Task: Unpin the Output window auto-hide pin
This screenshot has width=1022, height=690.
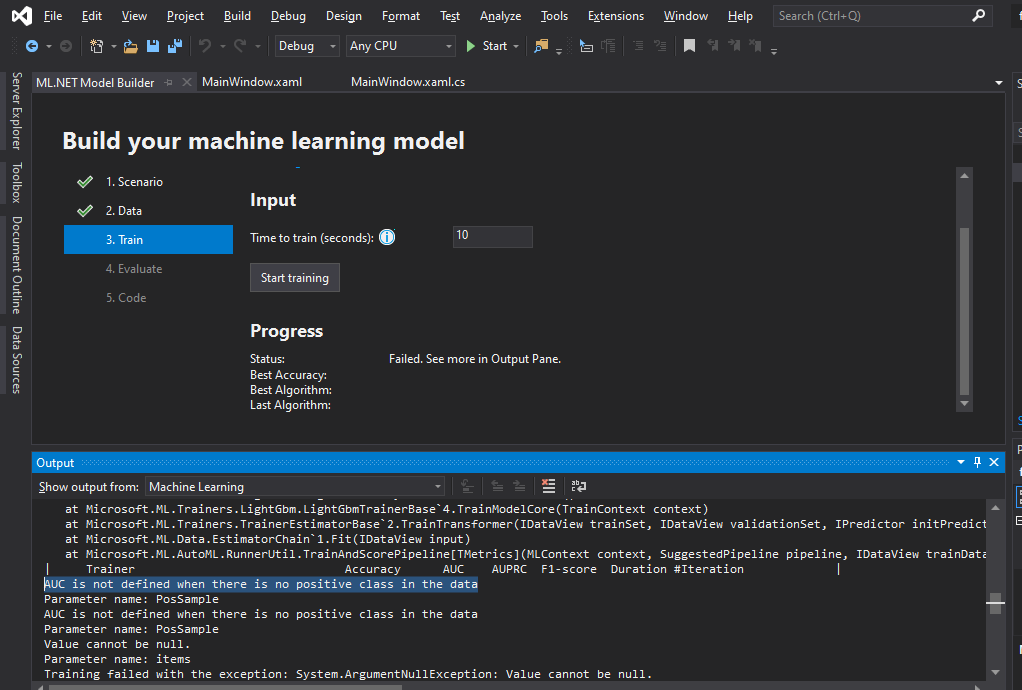Action: 977,462
